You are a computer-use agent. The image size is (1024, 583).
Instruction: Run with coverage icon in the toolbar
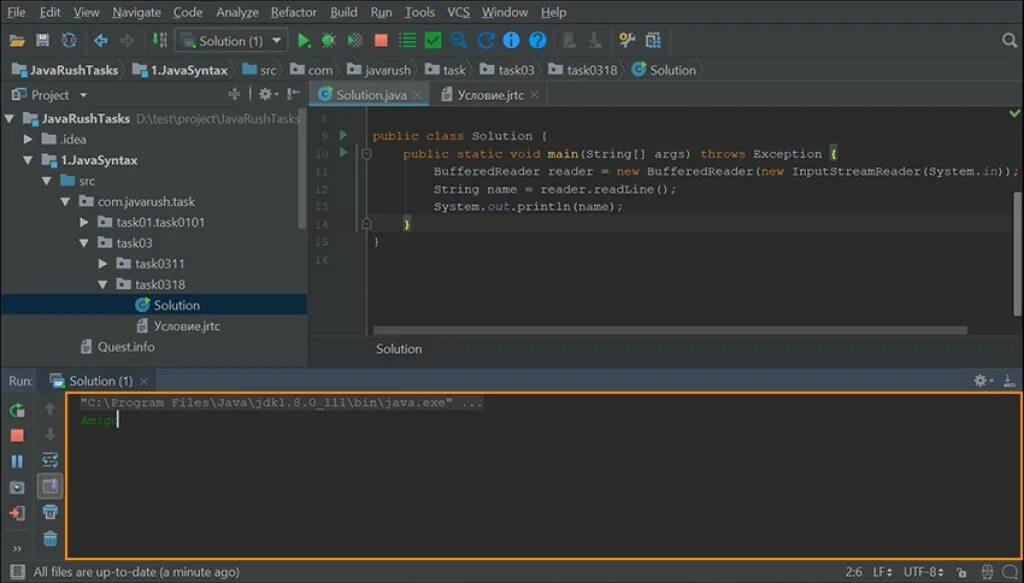[355, 40]
